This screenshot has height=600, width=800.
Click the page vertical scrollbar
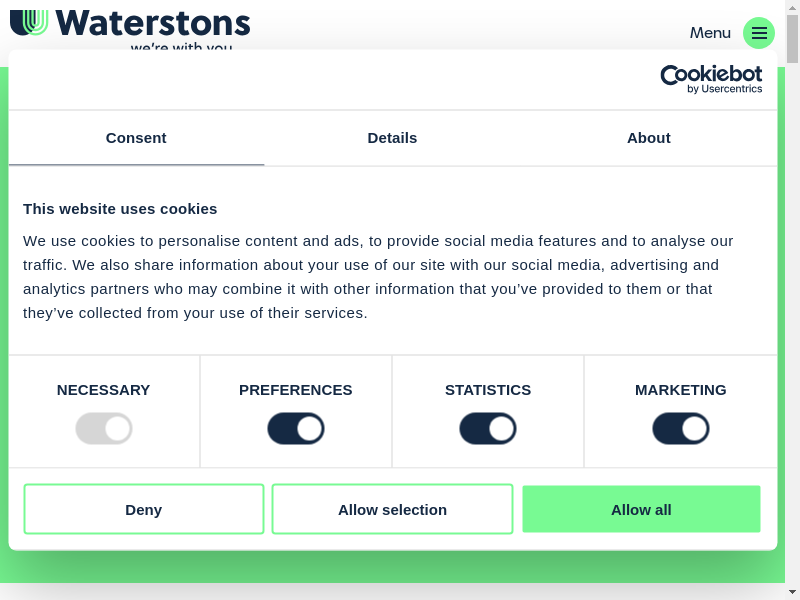793,300
